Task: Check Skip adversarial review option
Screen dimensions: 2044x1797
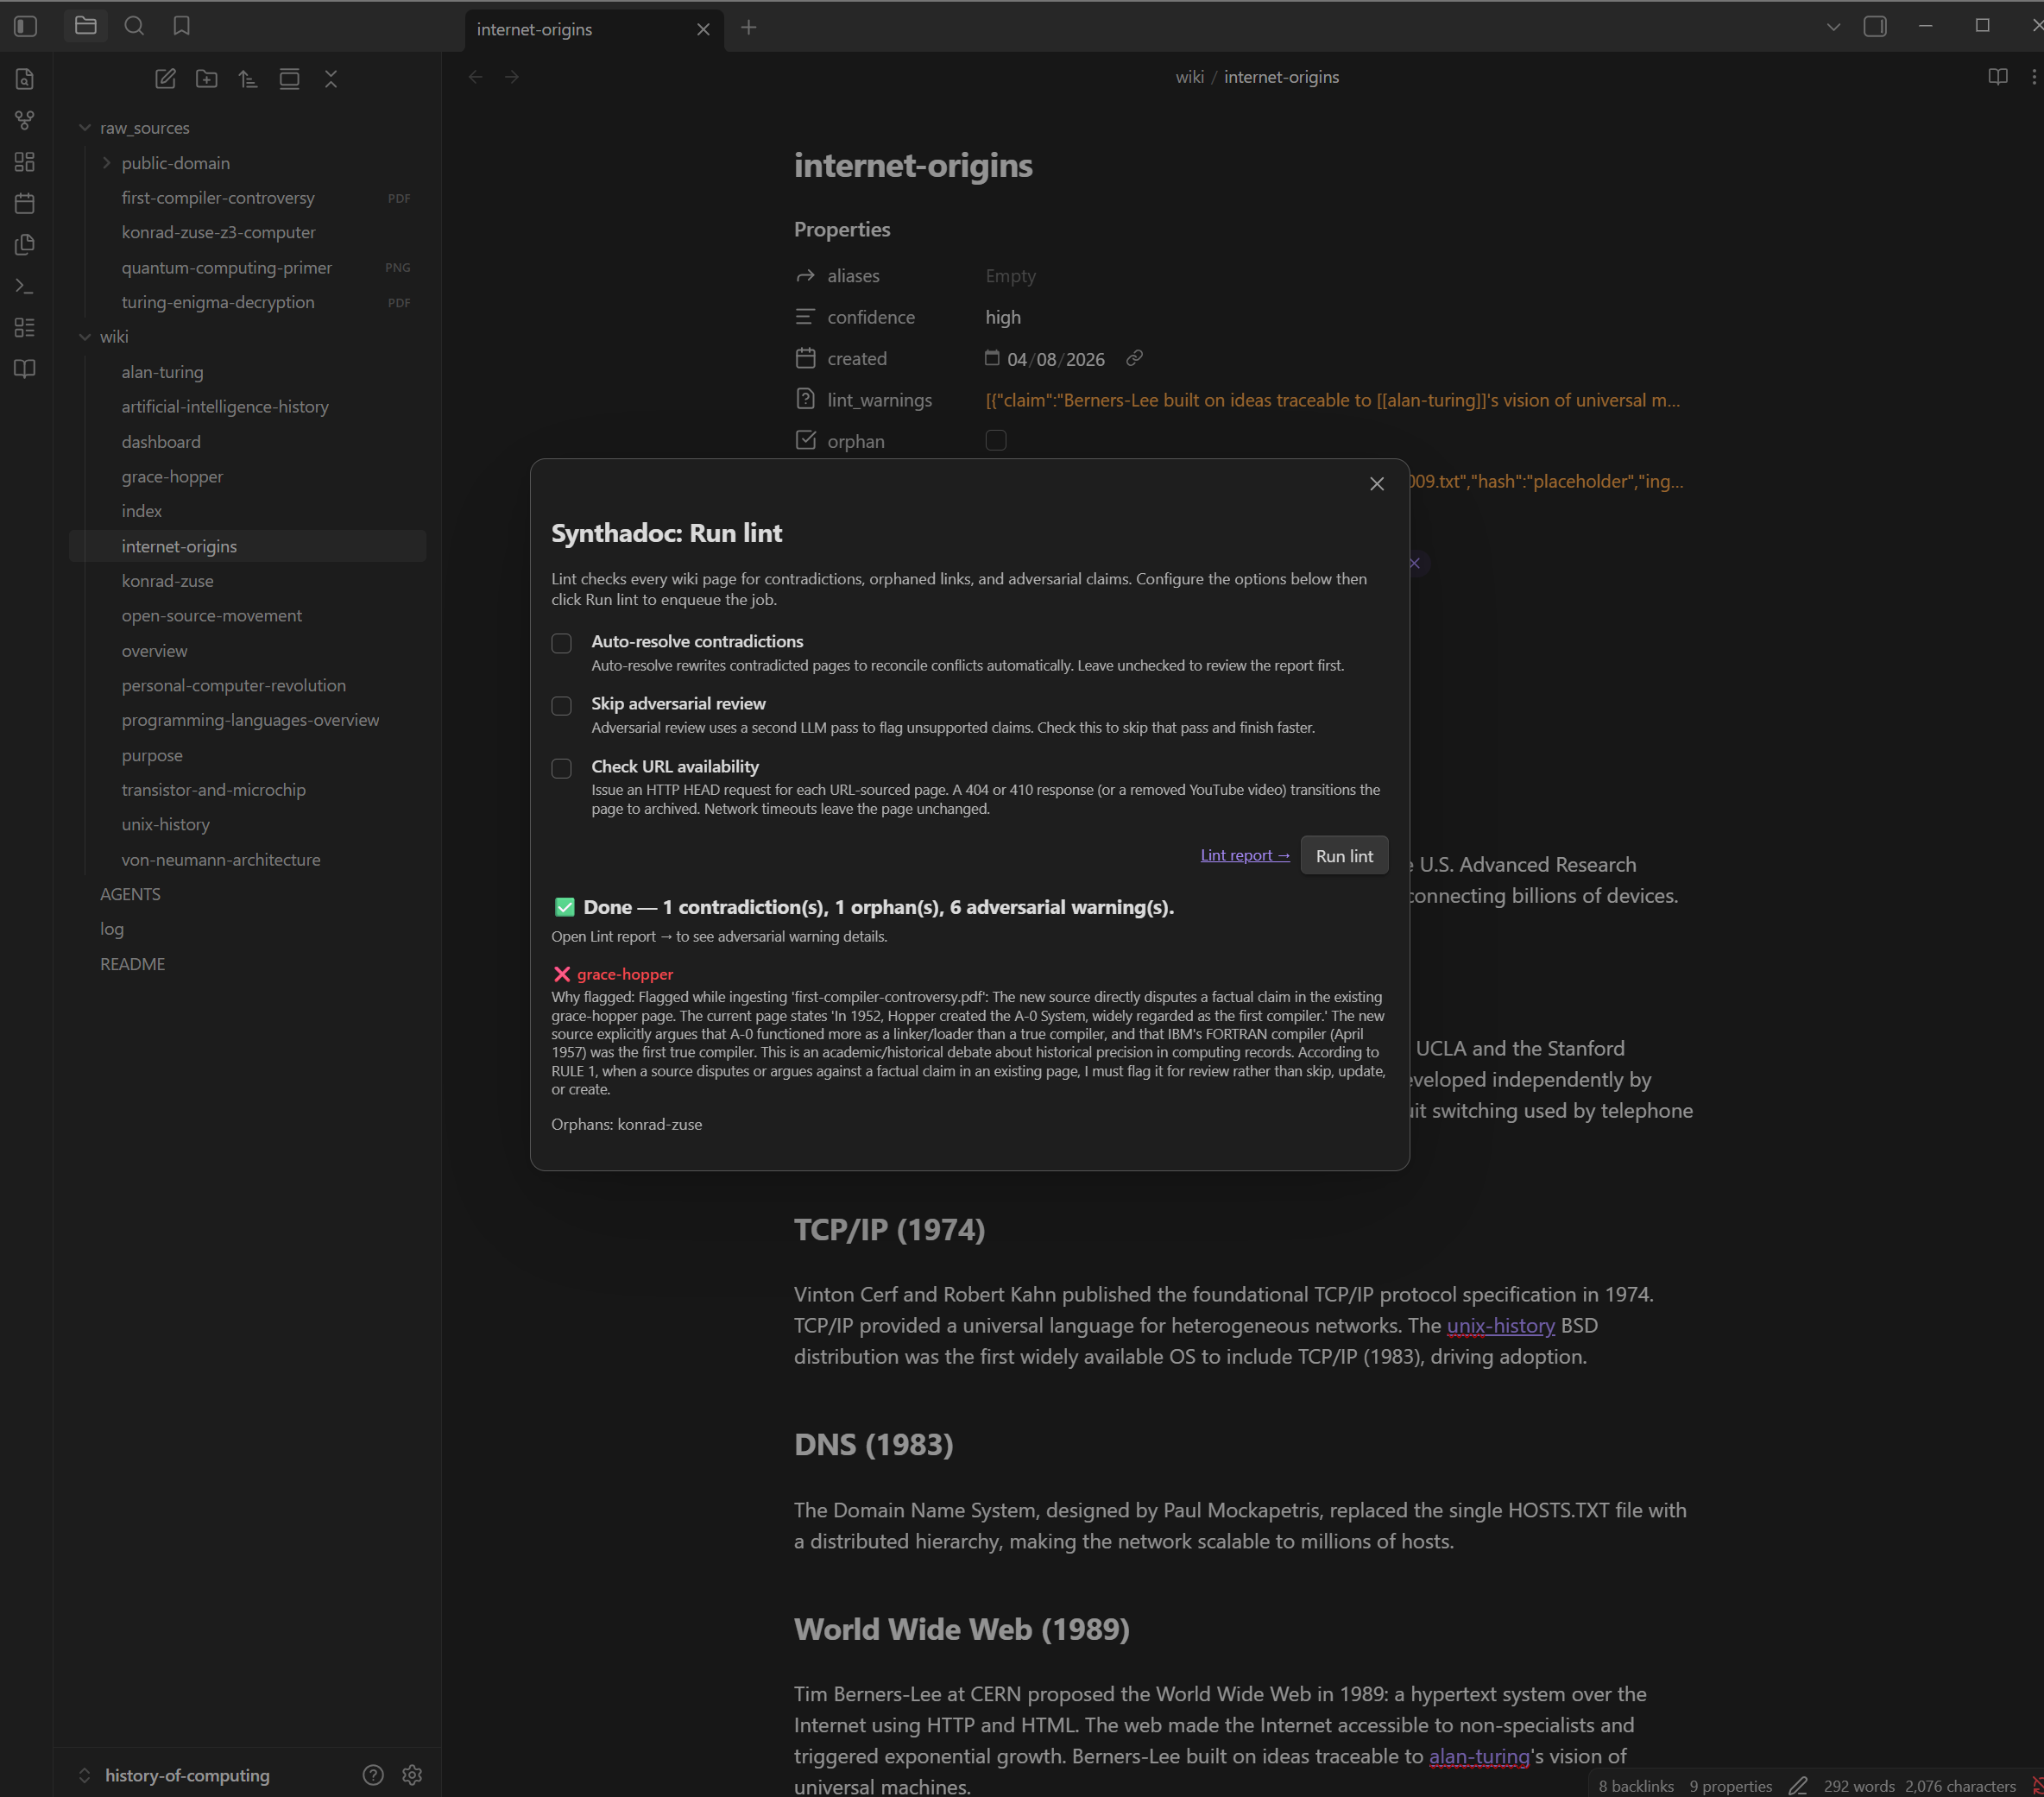Action: (562, 706)
